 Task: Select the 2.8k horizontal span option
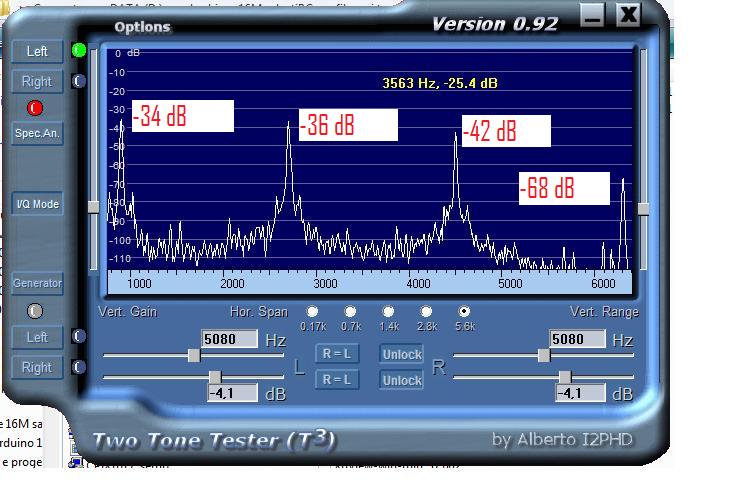426,312
